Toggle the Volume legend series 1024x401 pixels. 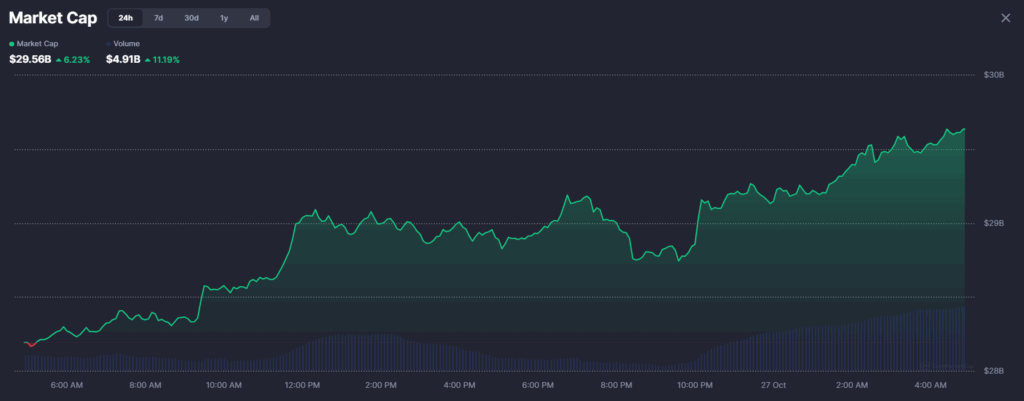pyautogui.click(x=126, y=44)
